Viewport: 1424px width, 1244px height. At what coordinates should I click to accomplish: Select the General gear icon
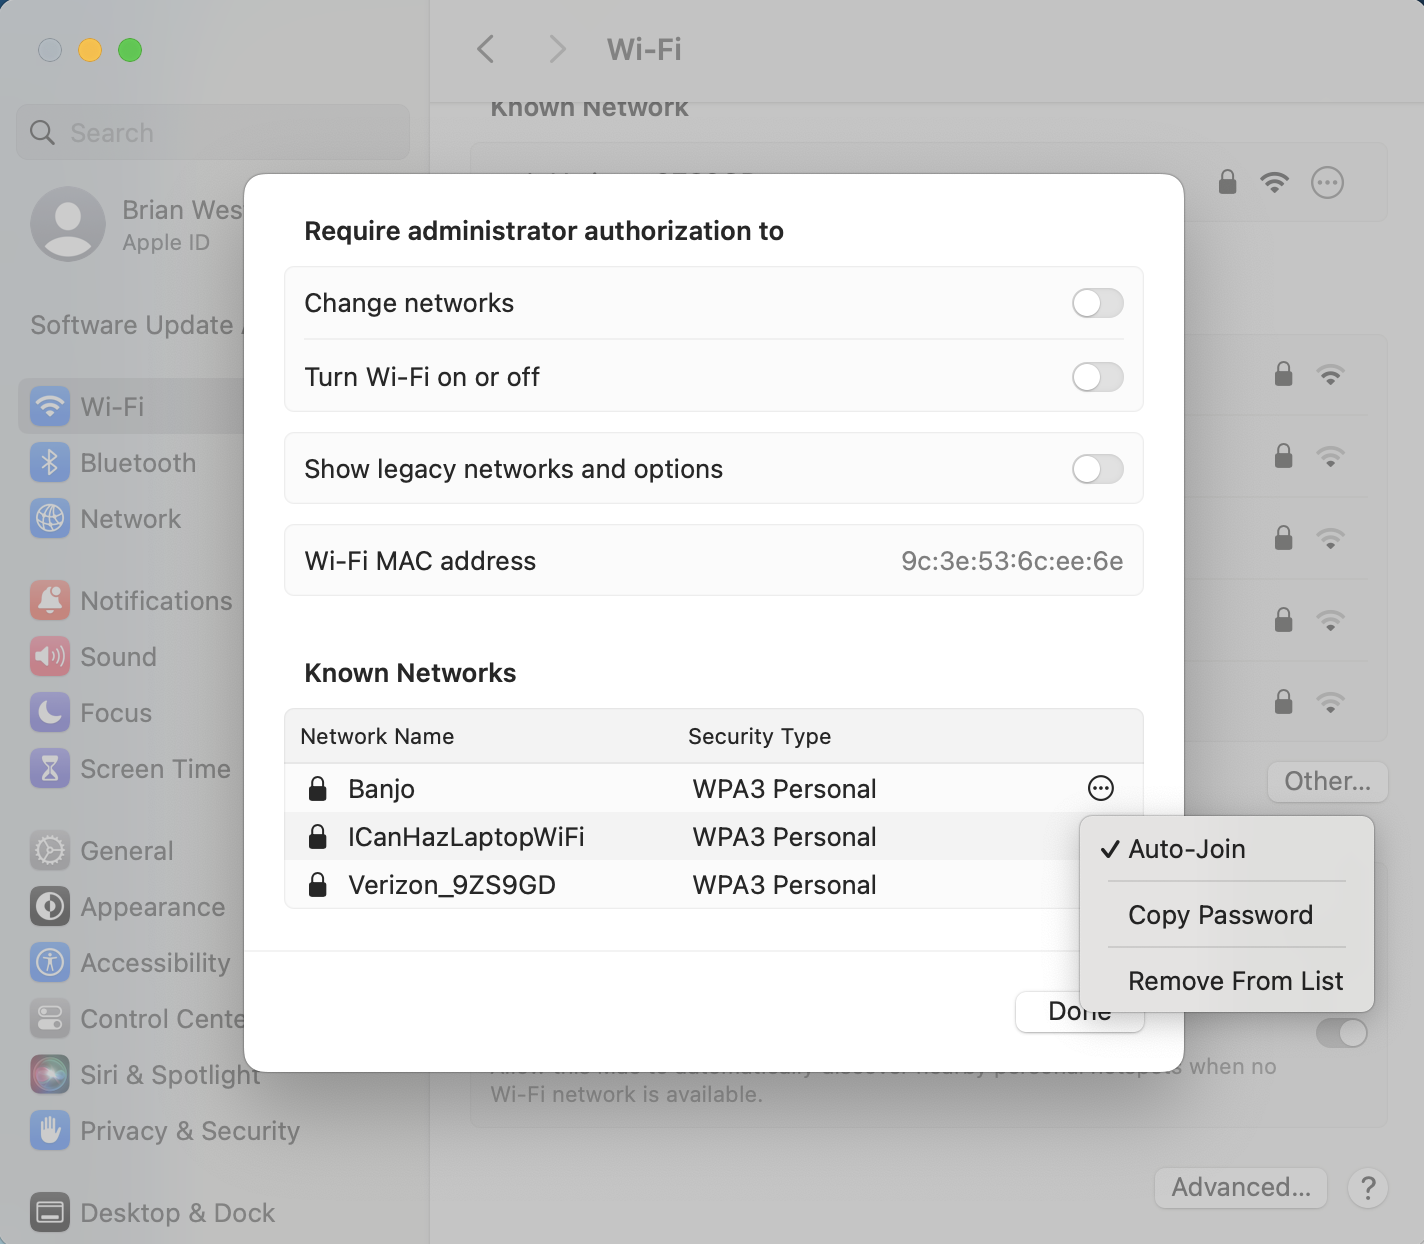(x=50, y=850)
